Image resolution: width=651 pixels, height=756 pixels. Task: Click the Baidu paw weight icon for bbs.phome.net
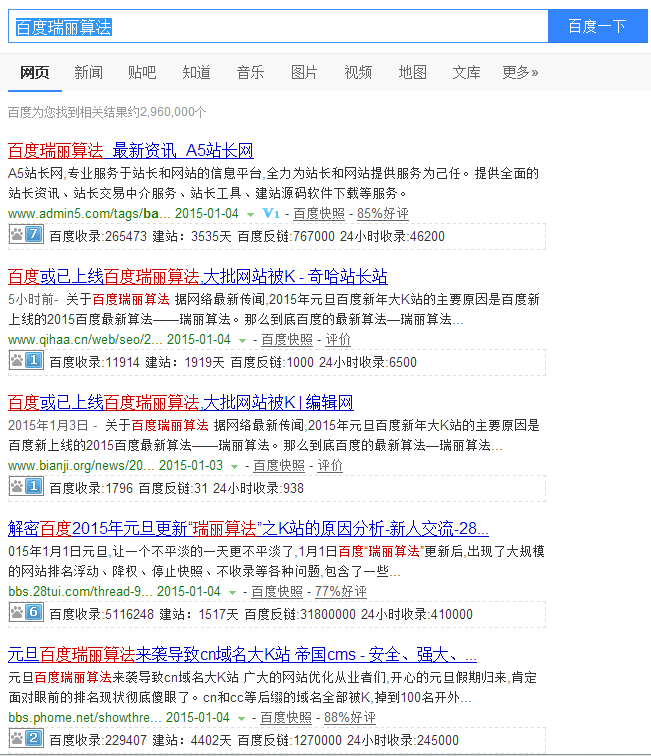tap(27, 738)
